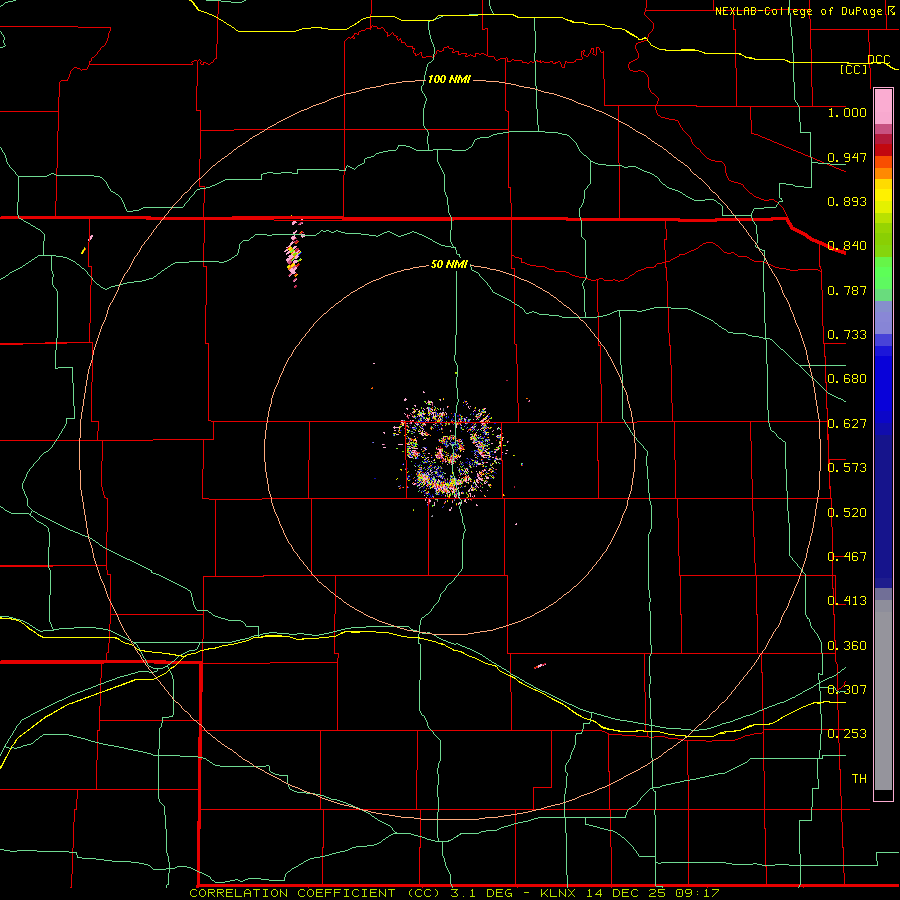The width and height of the screenshot is (900, 900).
Task: Select the 0.360 scale value
Action: pyautogui.click(x=847, y=646)
